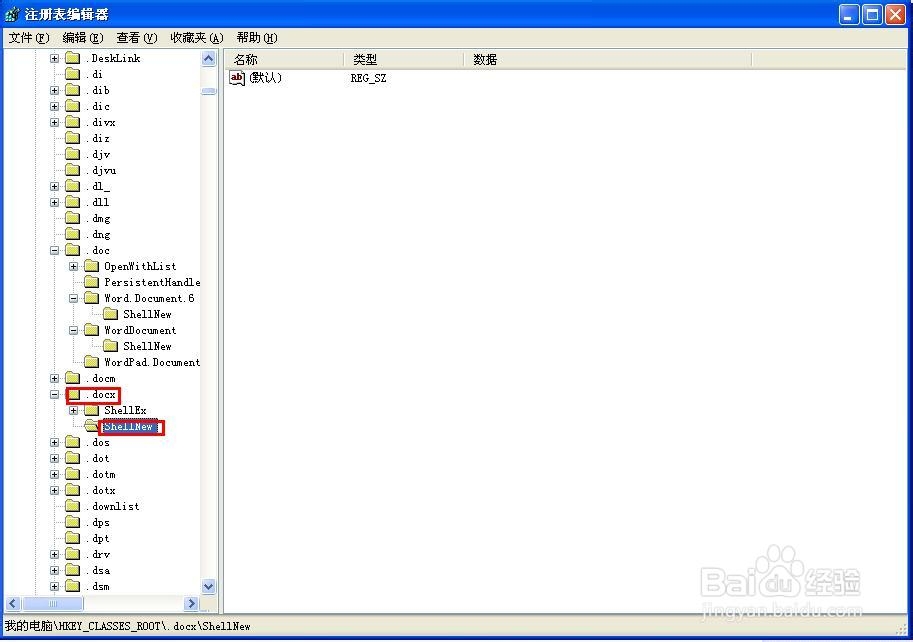The width and height of the screenshot is (913, 642).
Task: Collapse the .doc registry key
Action: click(54, 250)
